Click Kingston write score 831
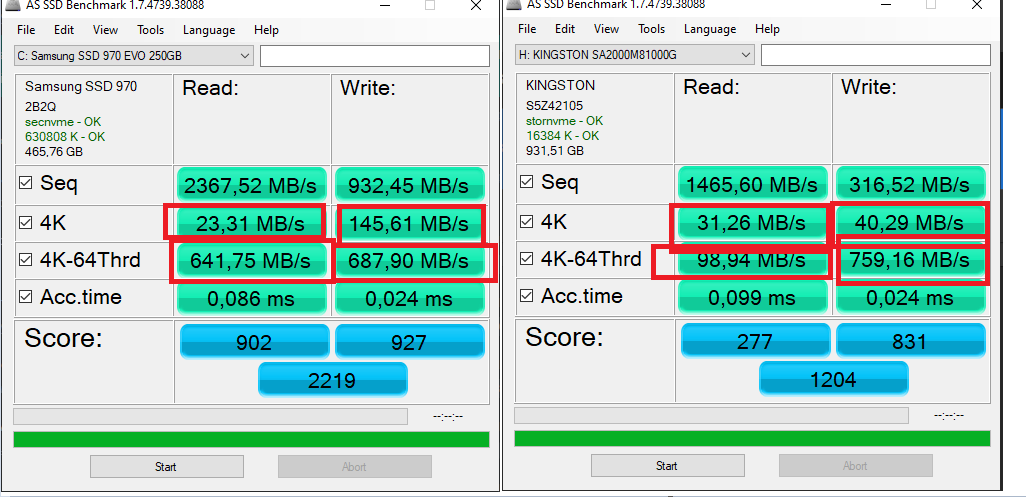The height and width of the screenshot is (497, 1026). tap(911, 339)
